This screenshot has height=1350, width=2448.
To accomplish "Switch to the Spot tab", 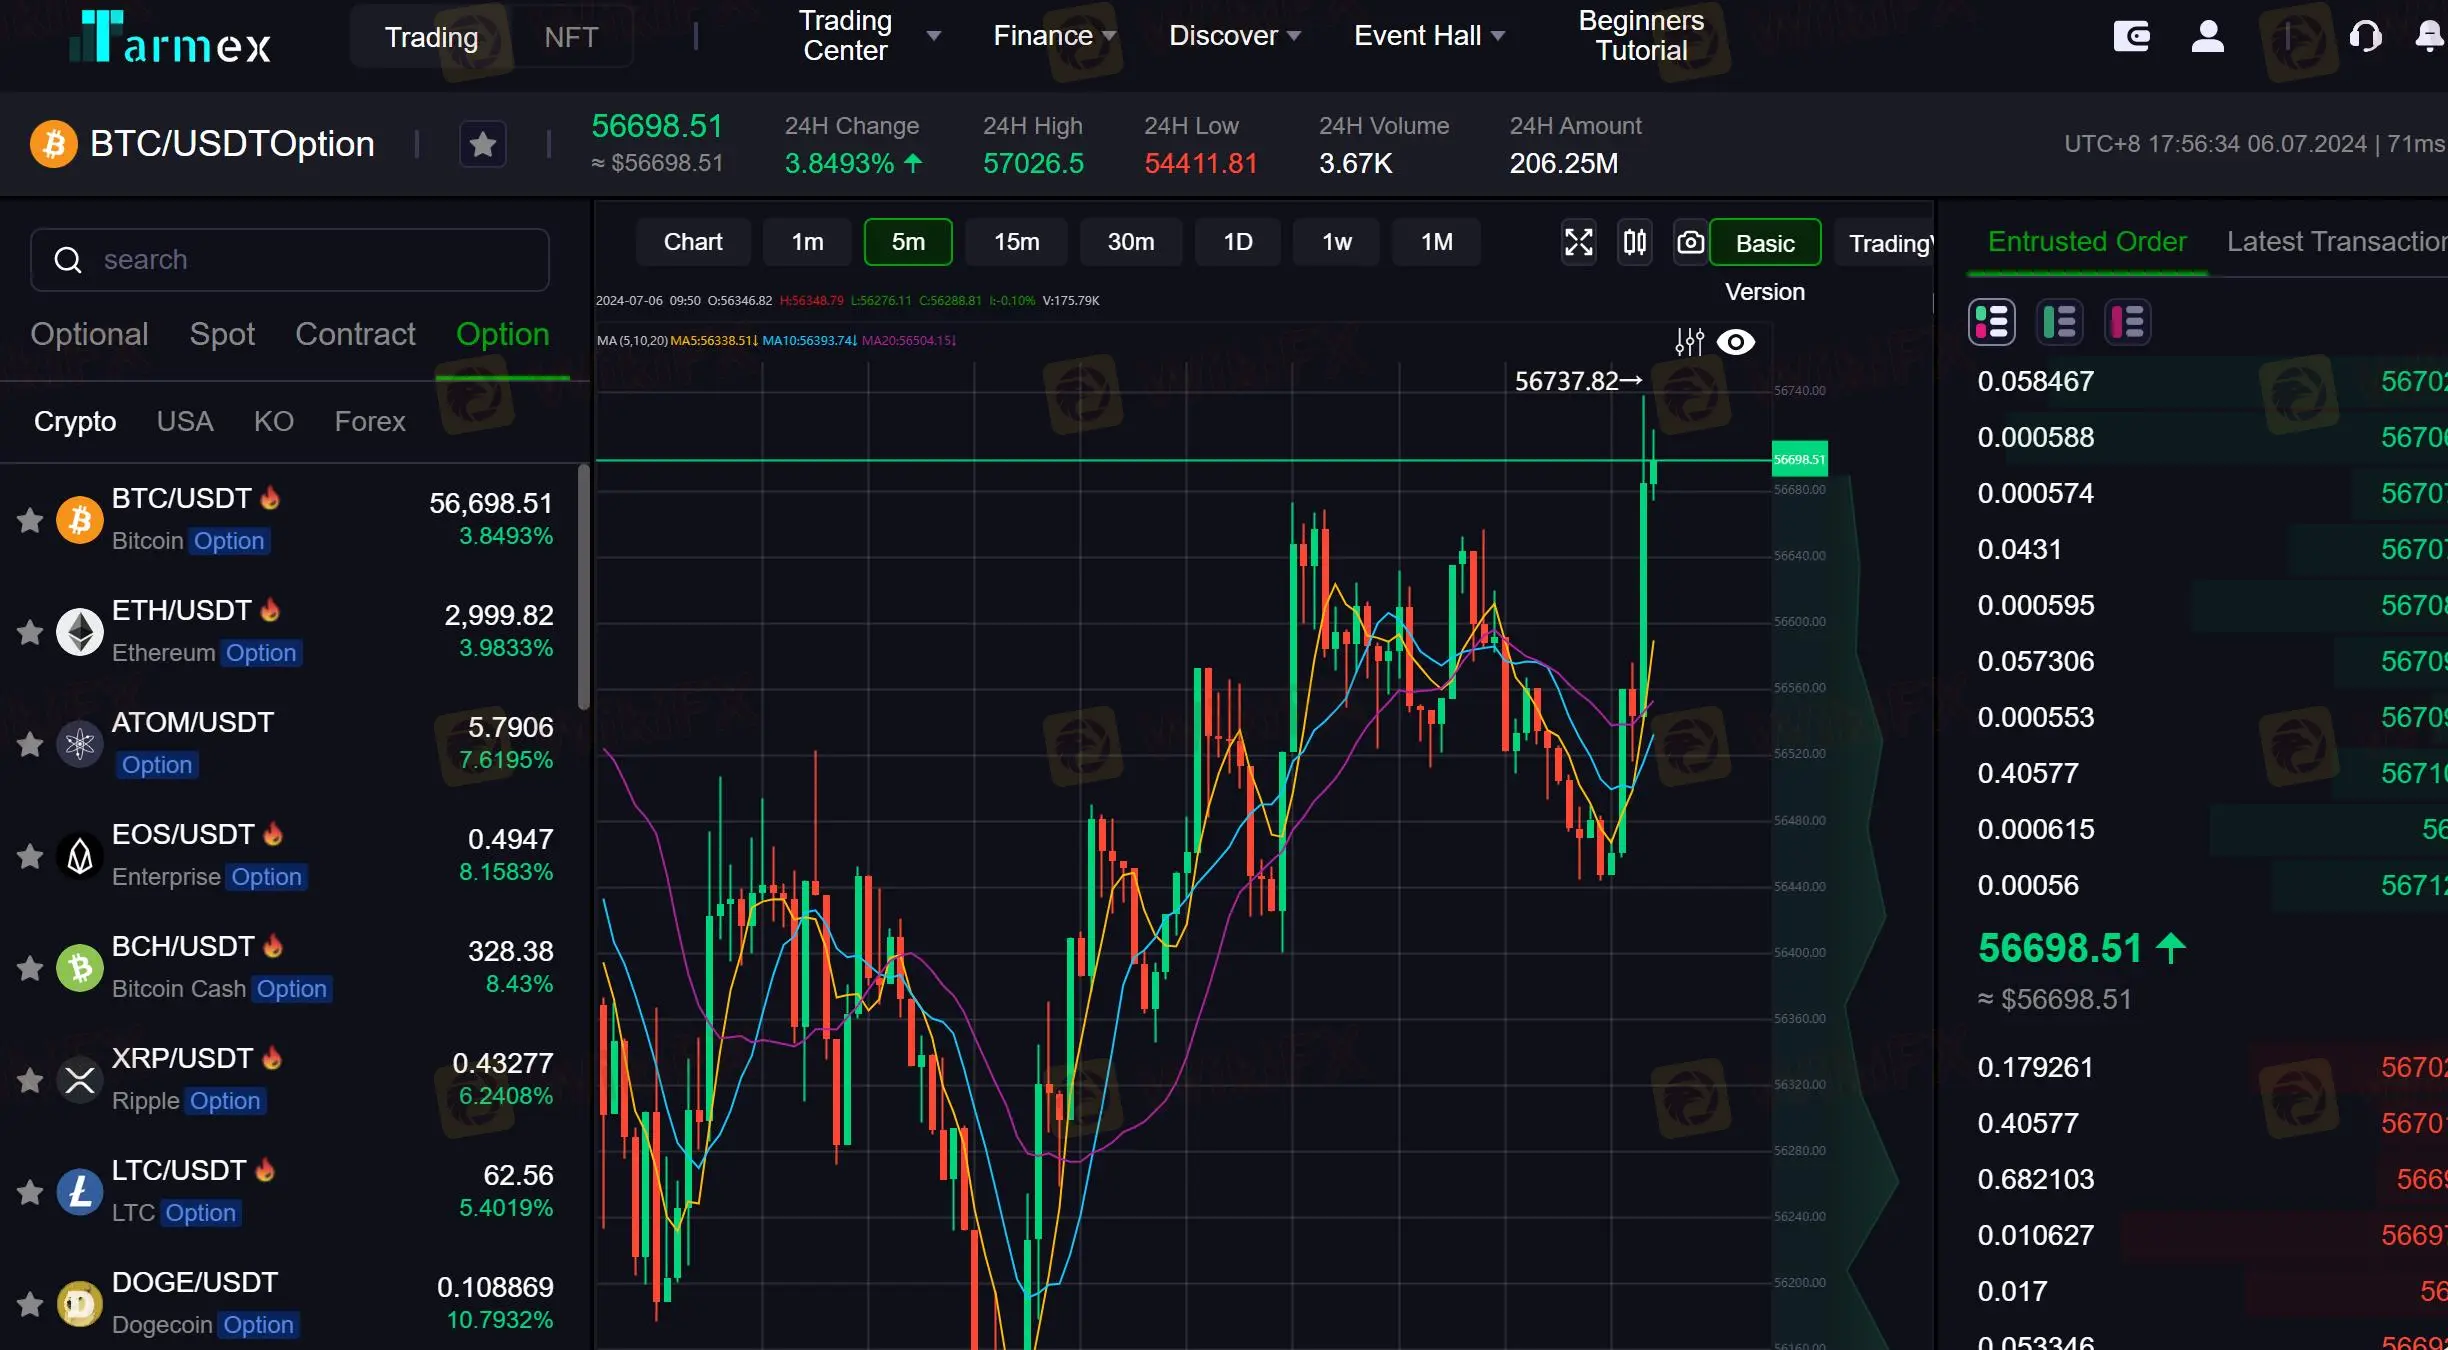I will [222, 334].
